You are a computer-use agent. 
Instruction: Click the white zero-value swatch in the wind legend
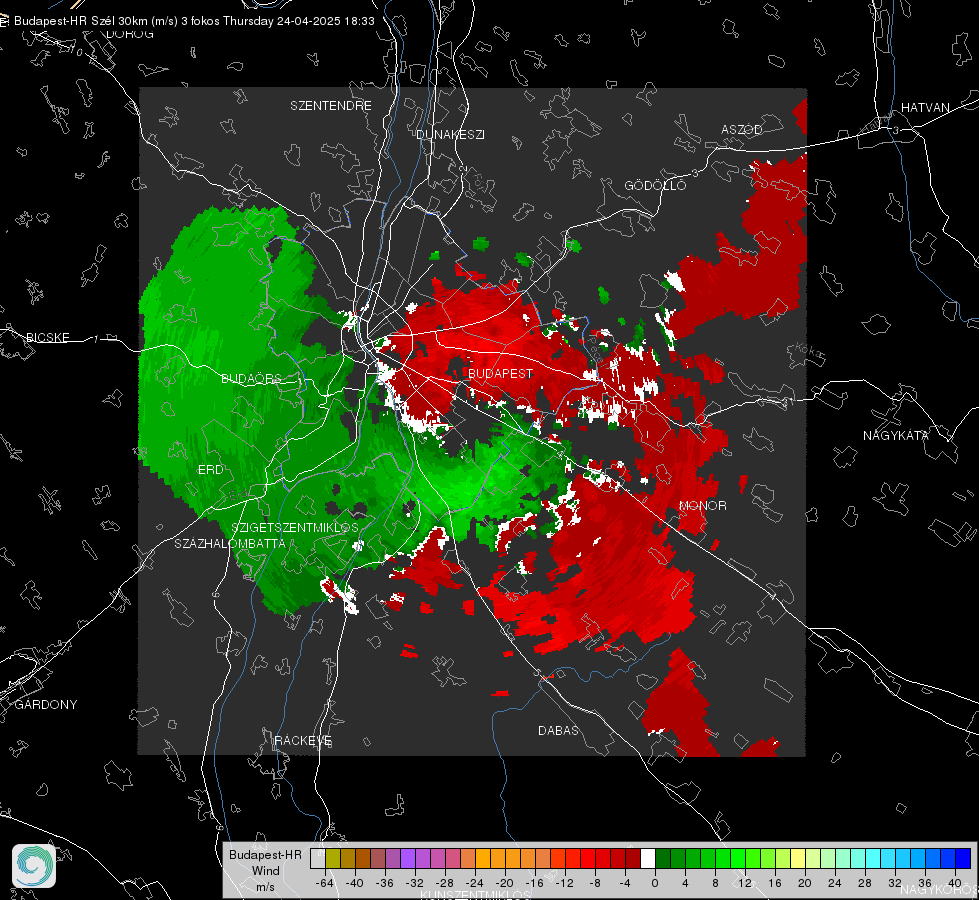[x=648, y=858]
